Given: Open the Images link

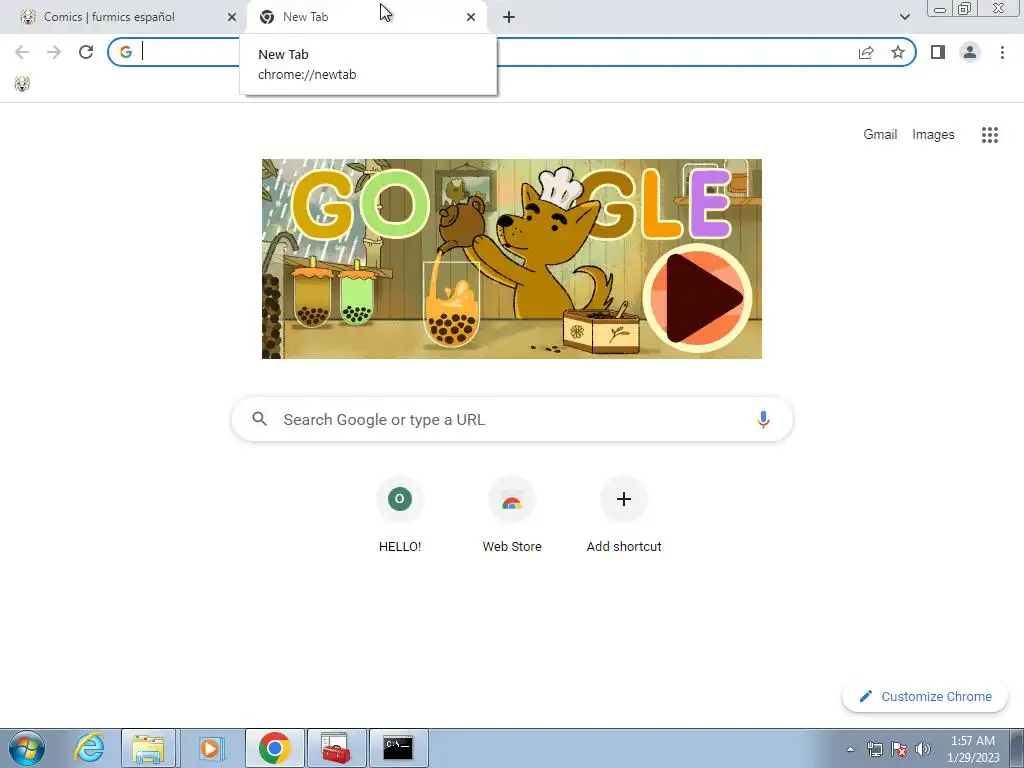Looking at the screenshot, I should (933, 135).
